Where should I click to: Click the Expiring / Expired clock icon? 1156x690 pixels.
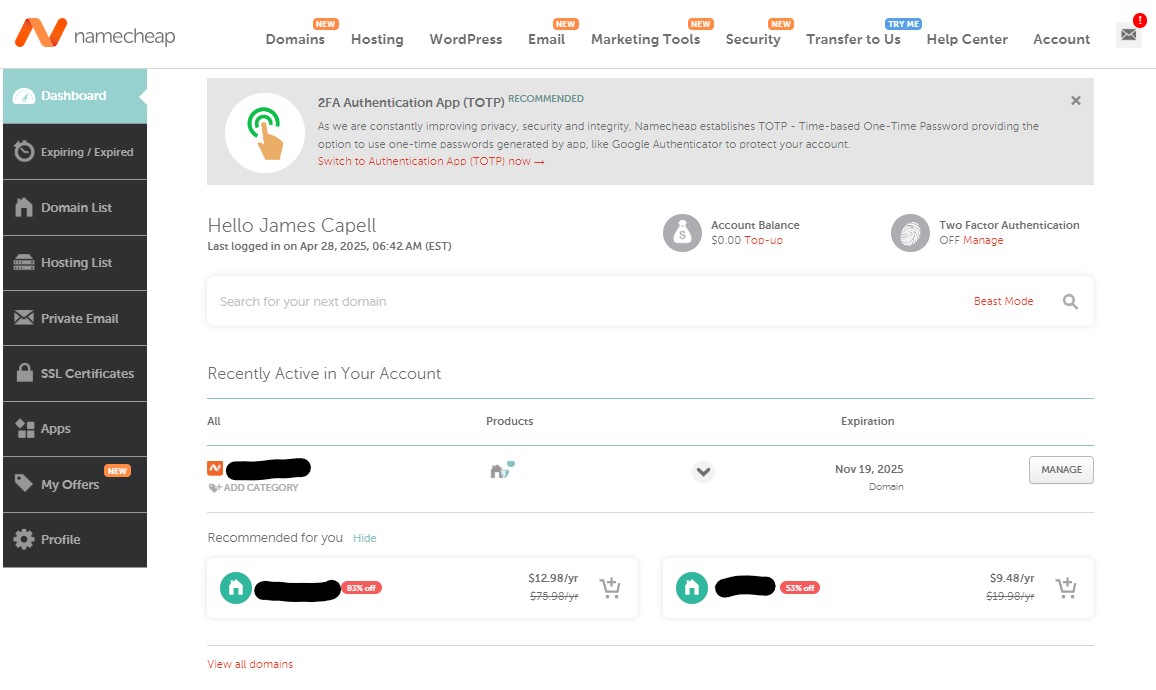point(24,151)
